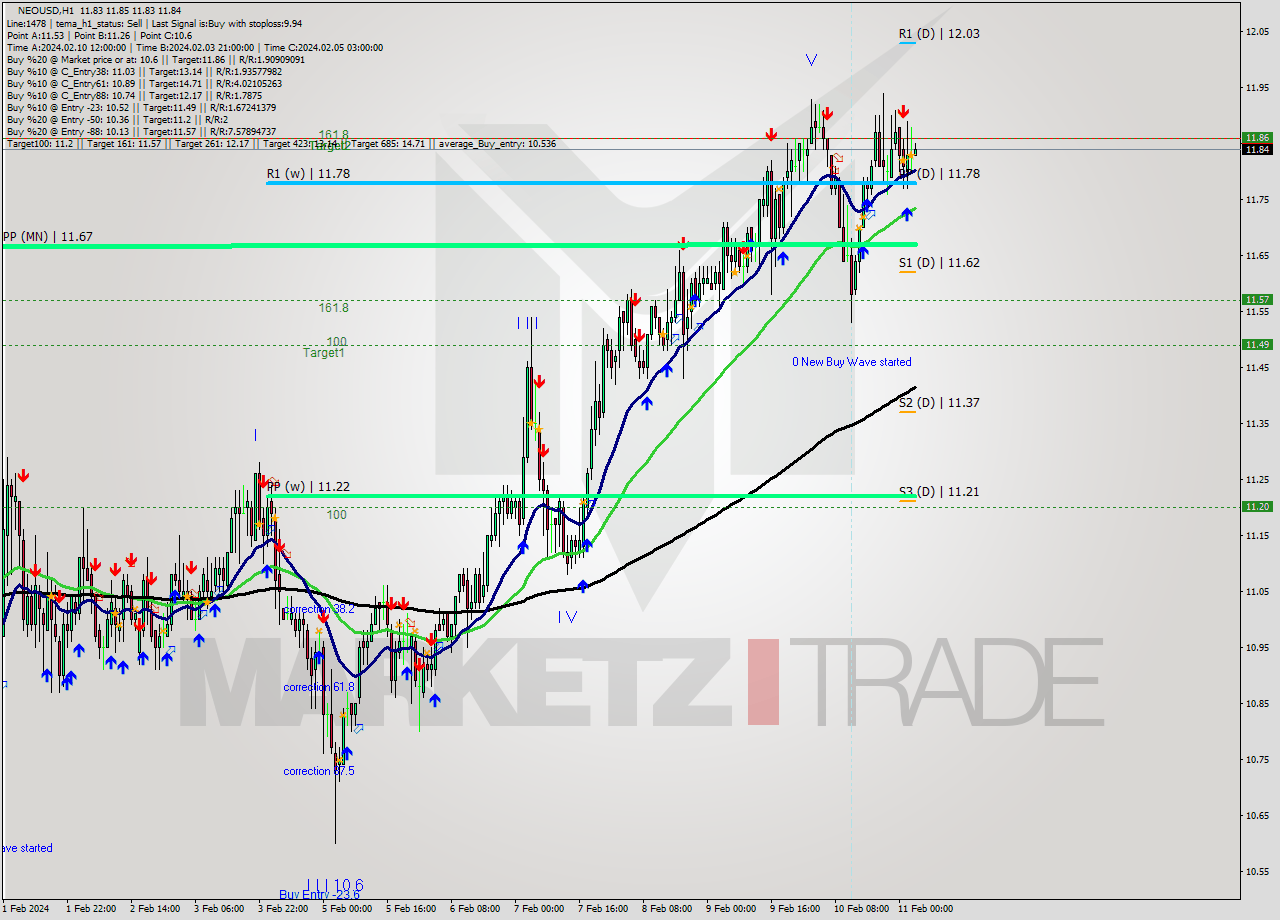Click the '1 Feb 2024' date axis label
This screenshot has width=1280, height=920.
pyautogui.click(x=25, y=909)
